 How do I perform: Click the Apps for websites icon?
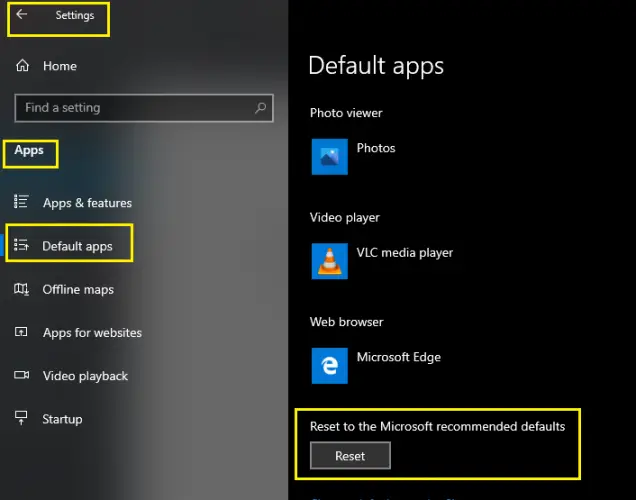21,332
